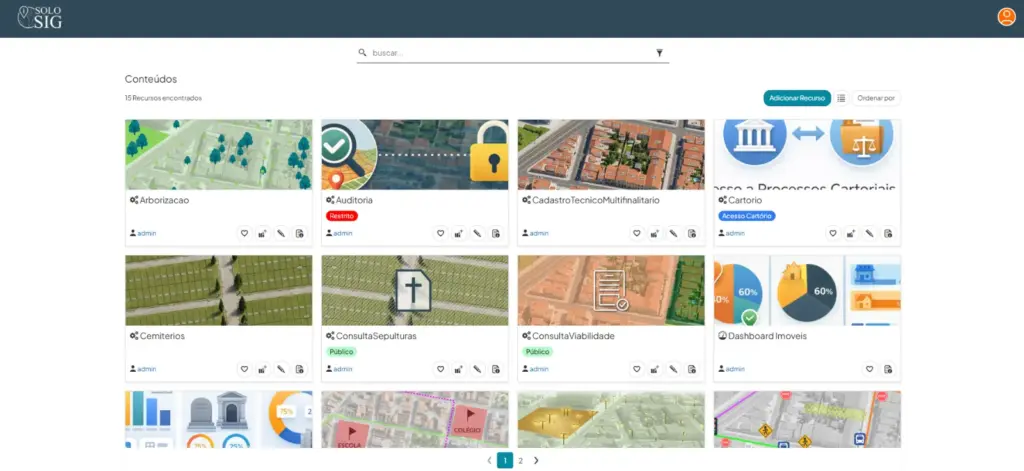Viewport: 1024px width, 471px height.
Task: Toggle favorite heart on Cartorio card
Action: point(832,233)
